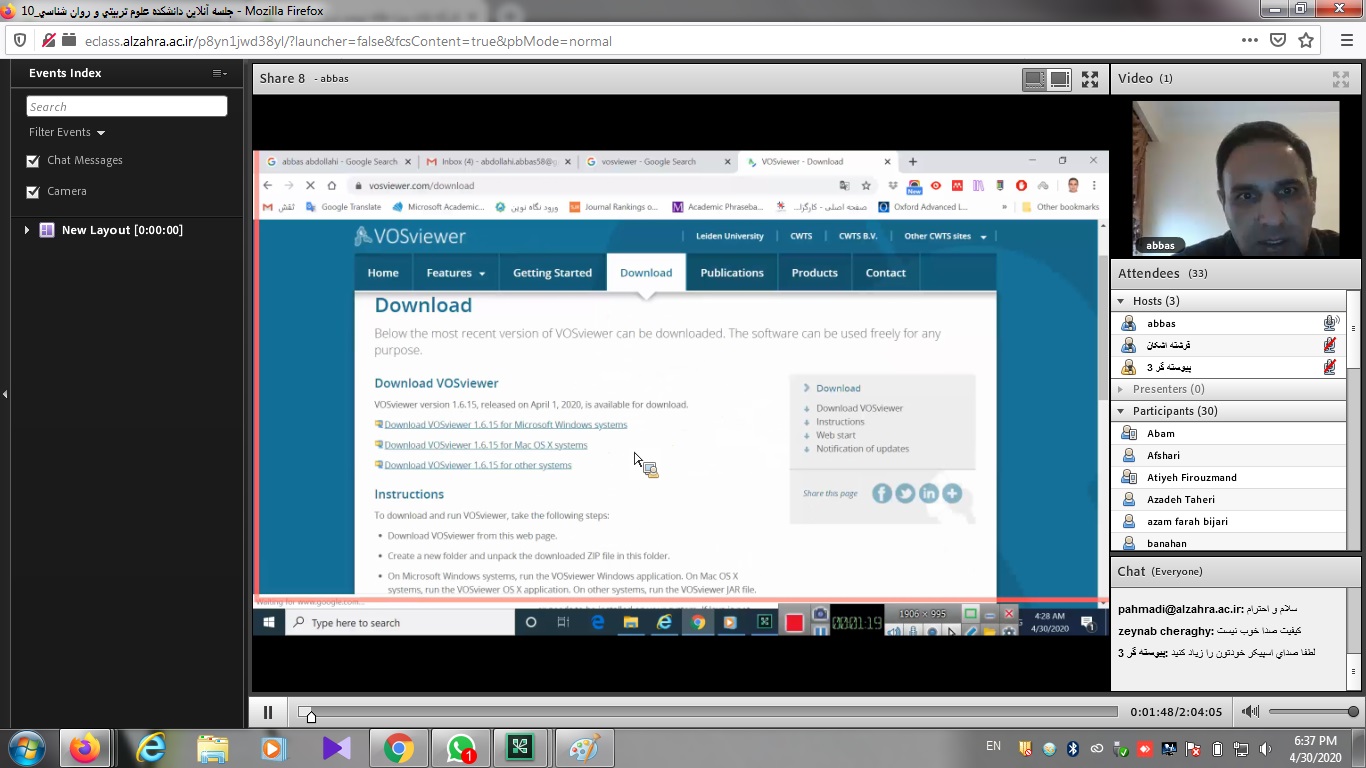Image resolution: width=1366 pixels, height=768 pixels.
Task: Switch Share pod to side-panel layout
Action: click(x=1060, y=78)
